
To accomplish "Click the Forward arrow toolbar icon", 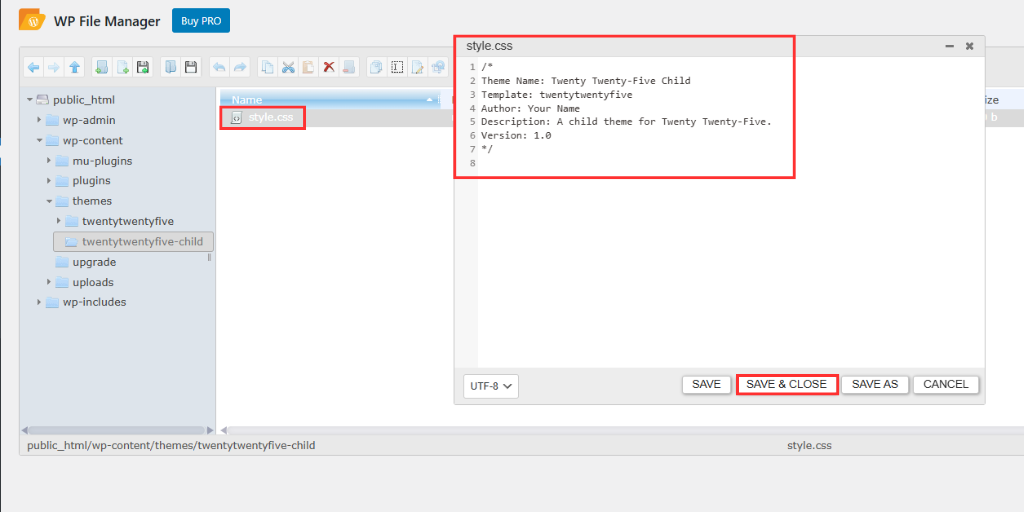I will (x=54, y=67).
